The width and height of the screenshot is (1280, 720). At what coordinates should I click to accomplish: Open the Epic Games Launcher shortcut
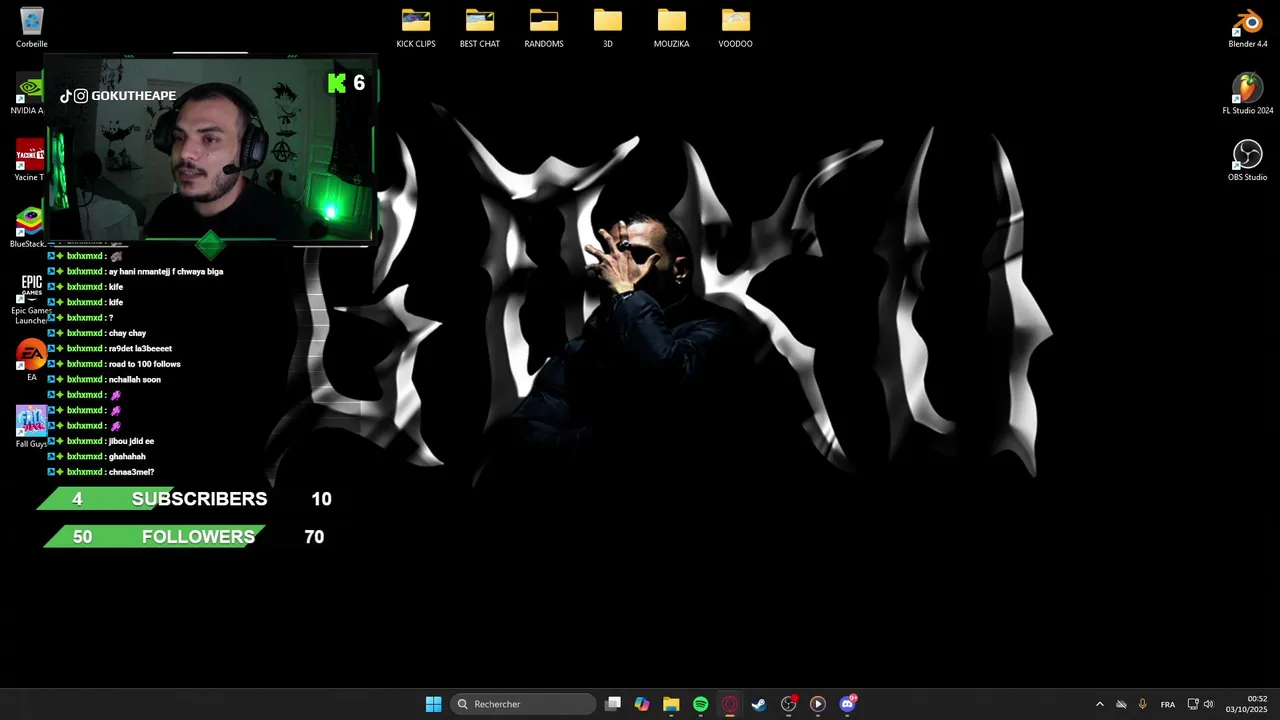tap(31, 298)
